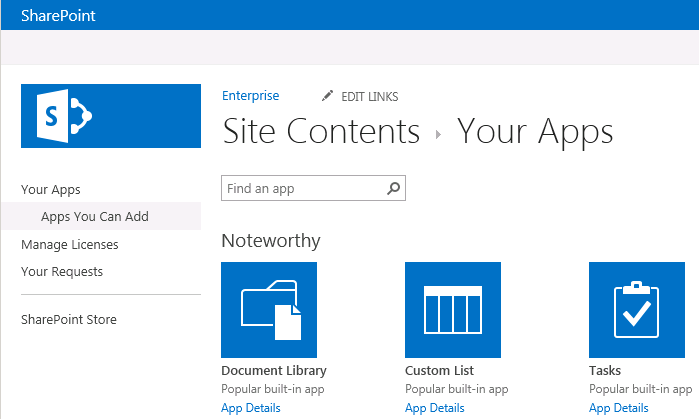Click the Site Contents breadcrumb title
This screenshot has width=699, height=419.
point(320,132)
